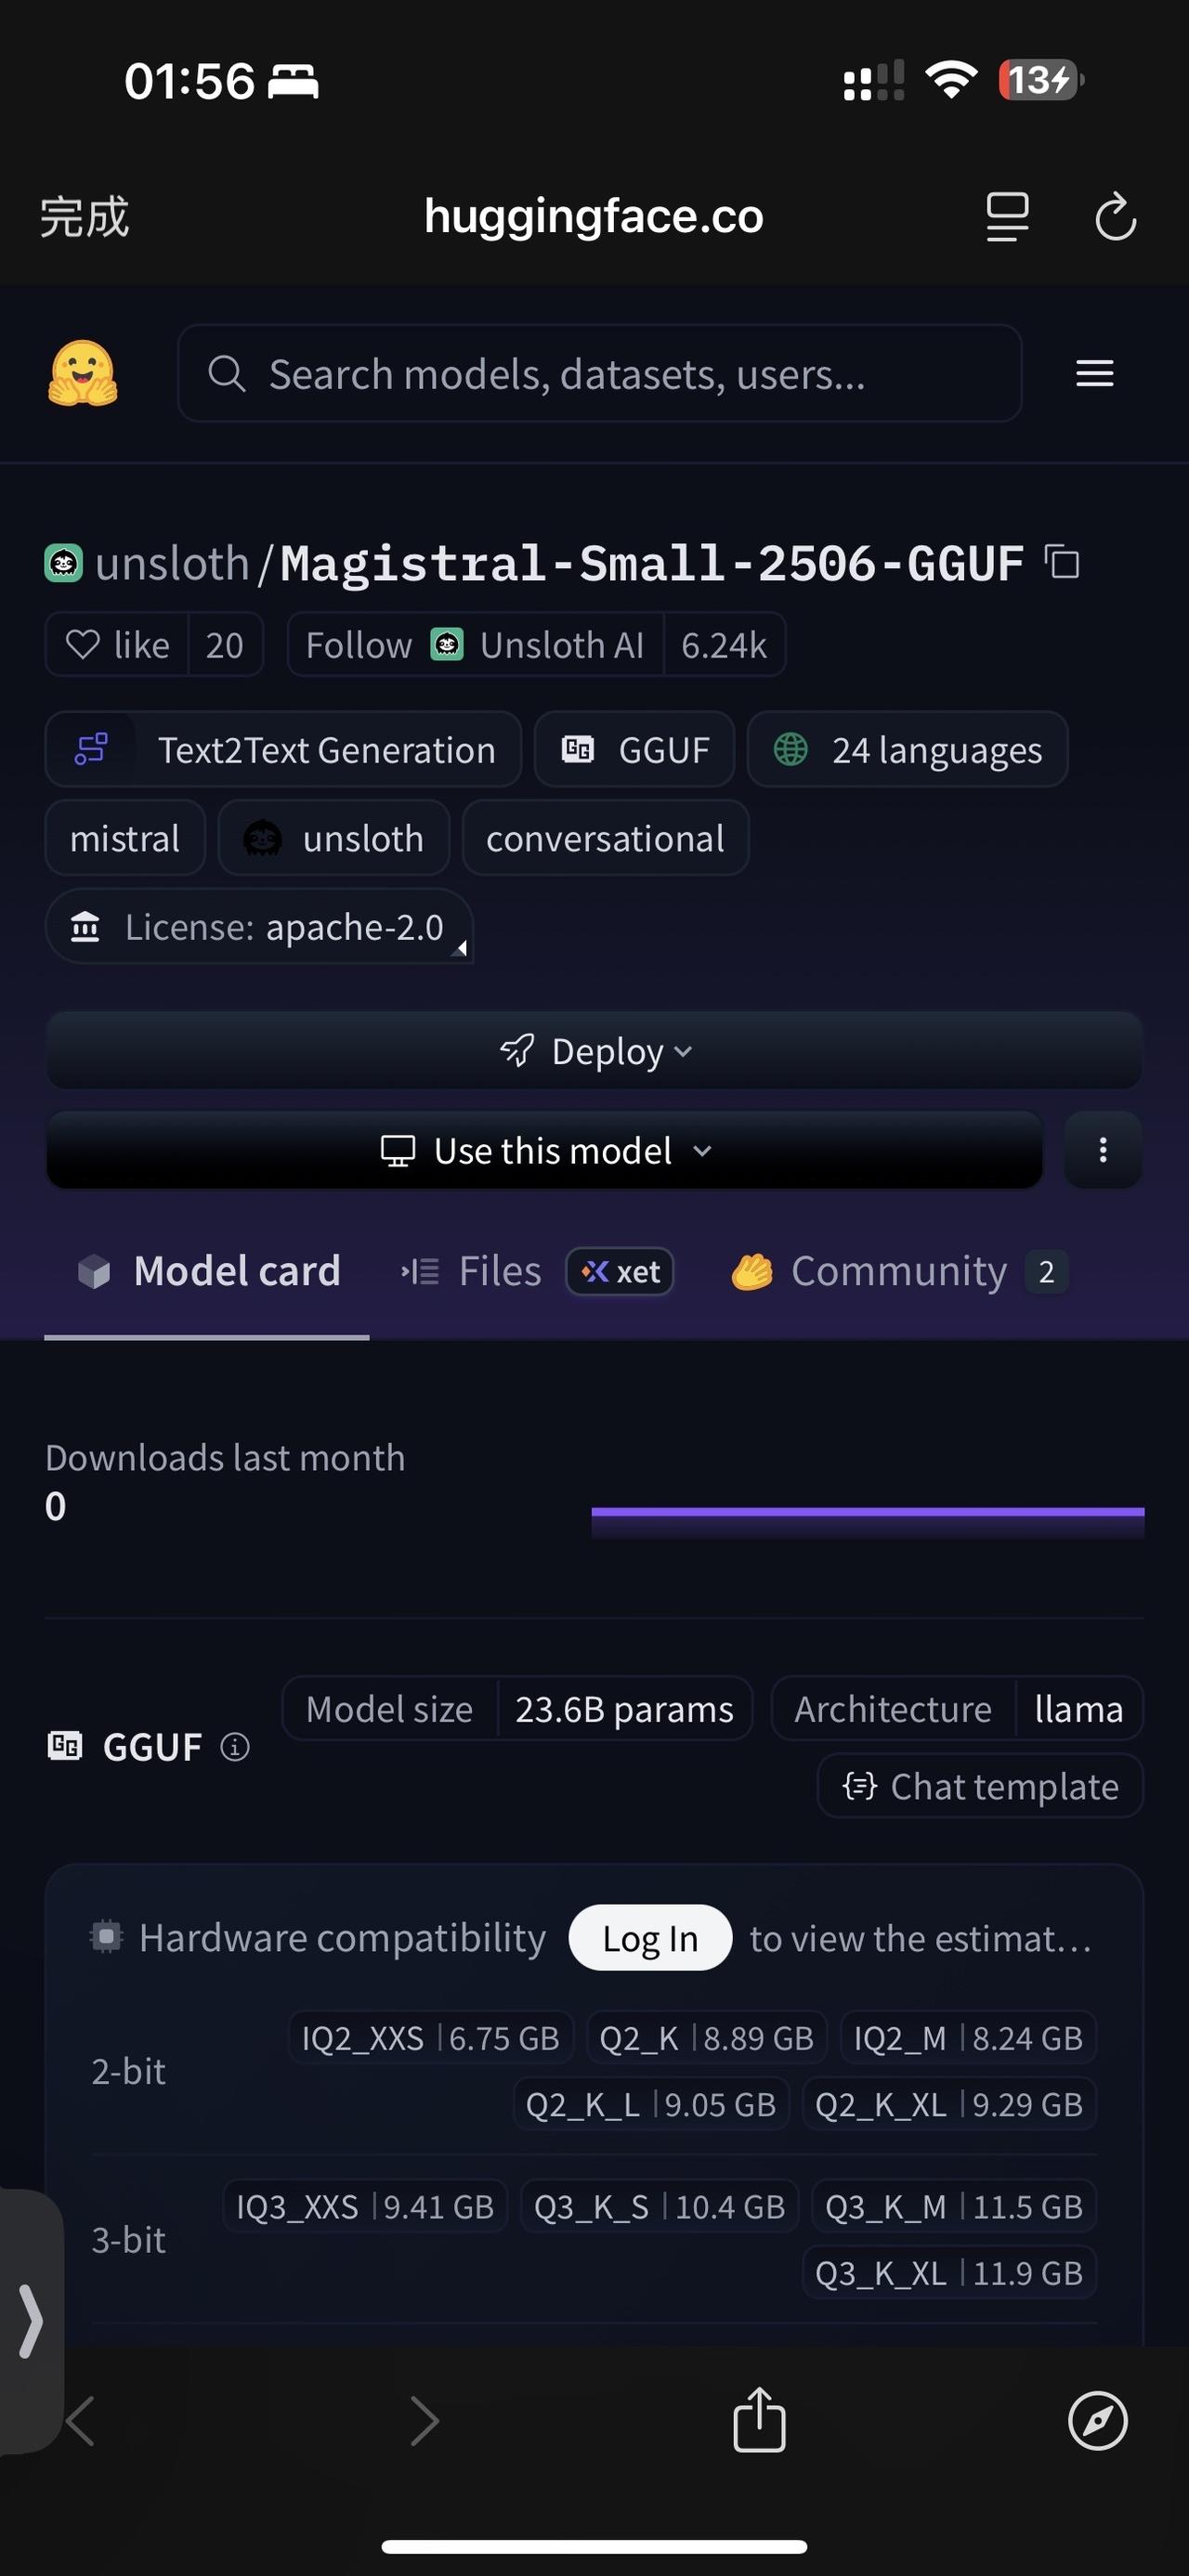Open the Hugging Face logo home link

coord(83,373)
